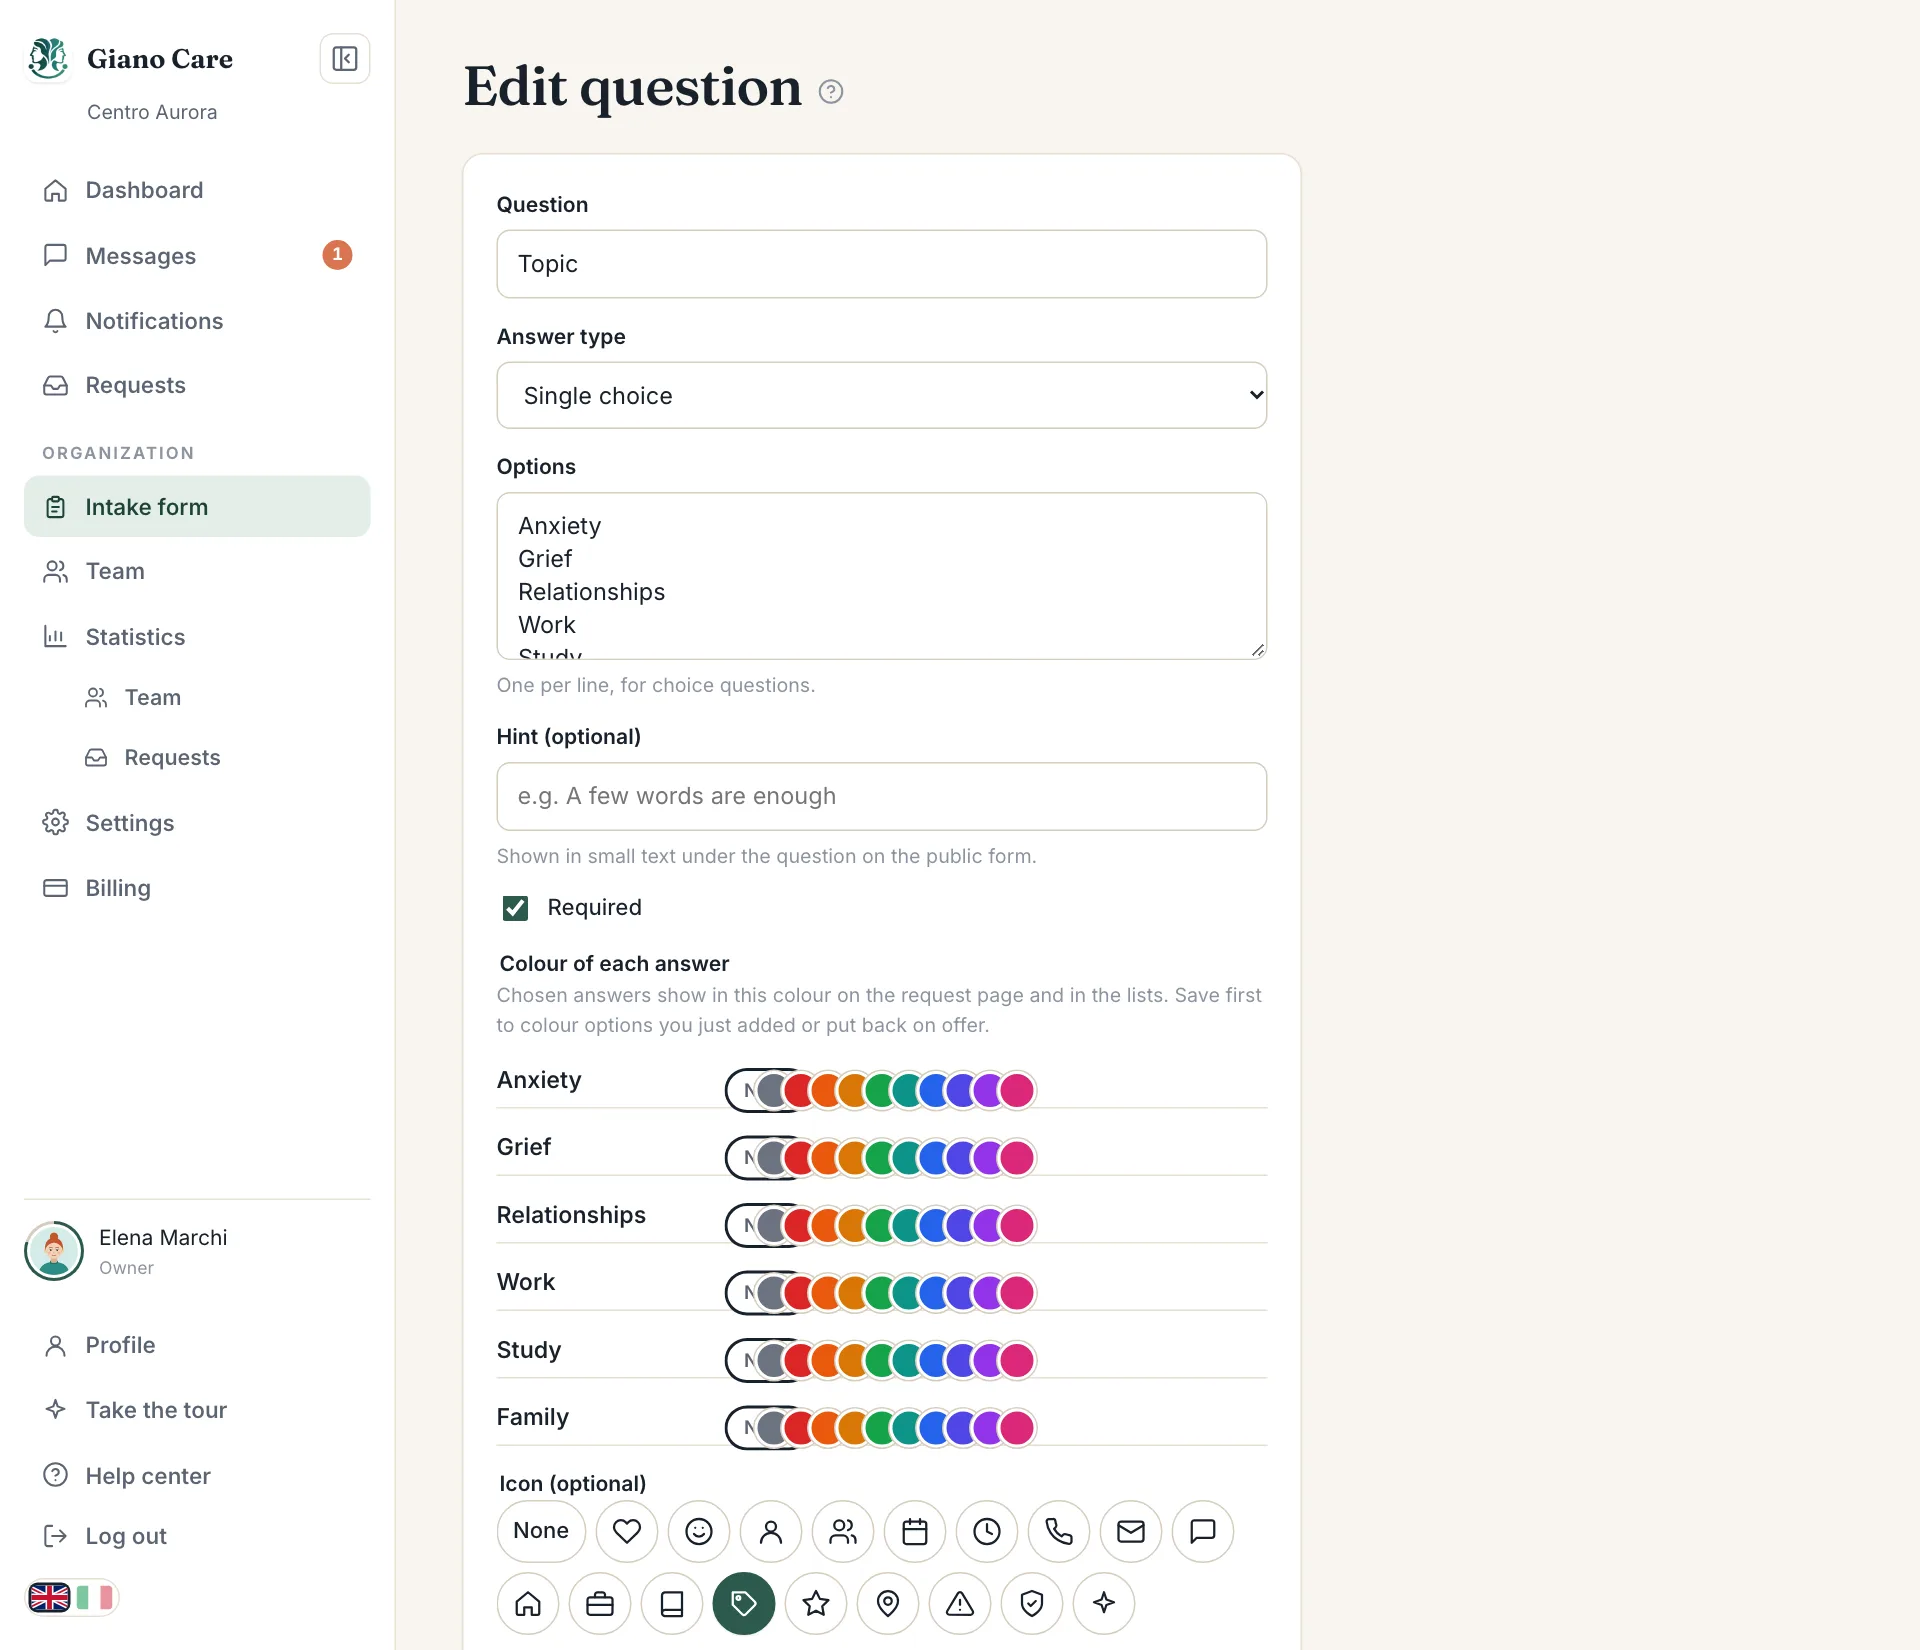Viewport: 1920px width, 1650px height.
Task: Click the Question text field
Action: coord(882,264)
